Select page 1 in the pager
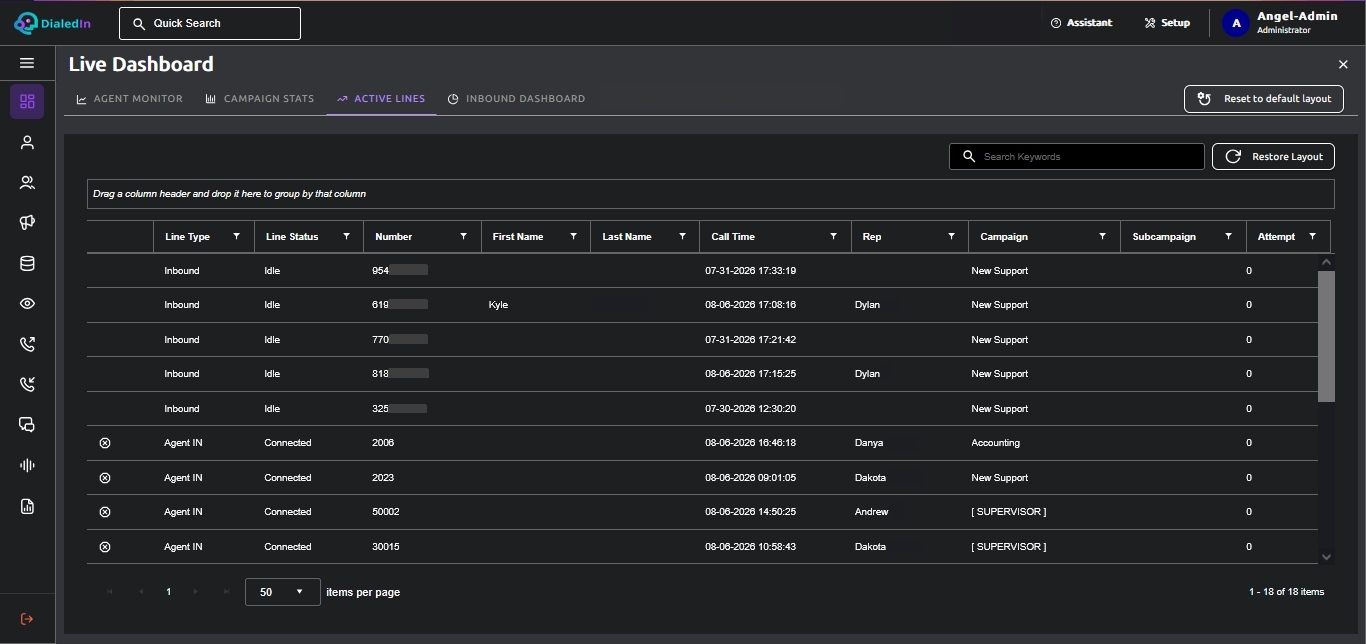Screen dimensions: 1366x644 click(x=168, y=592)
